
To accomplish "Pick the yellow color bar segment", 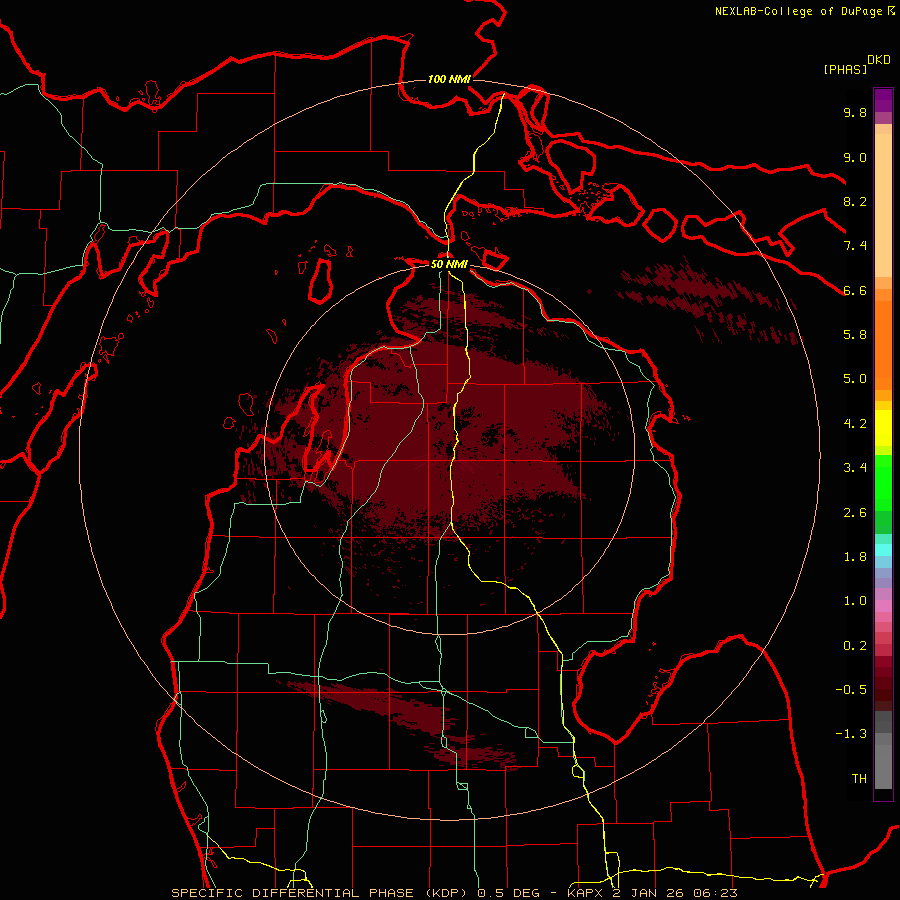I will point(883,428).
